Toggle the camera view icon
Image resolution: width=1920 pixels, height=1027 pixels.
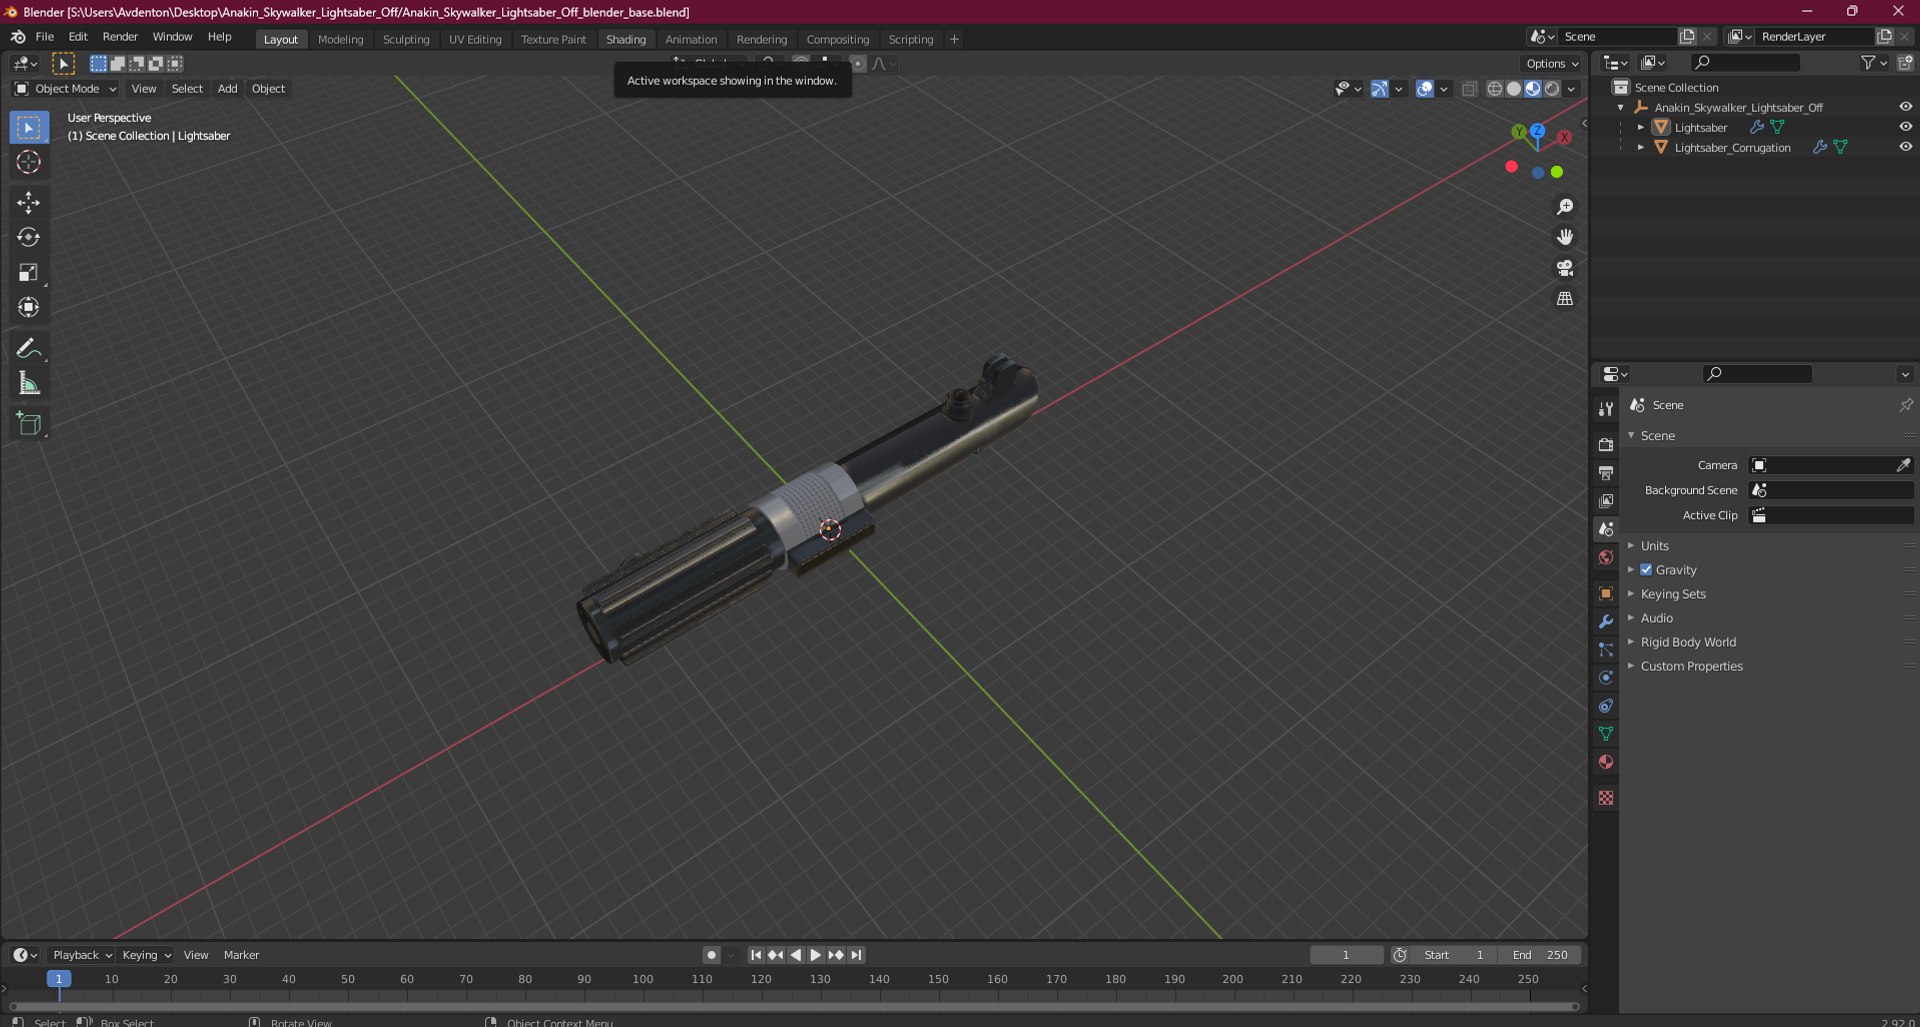1565,268
